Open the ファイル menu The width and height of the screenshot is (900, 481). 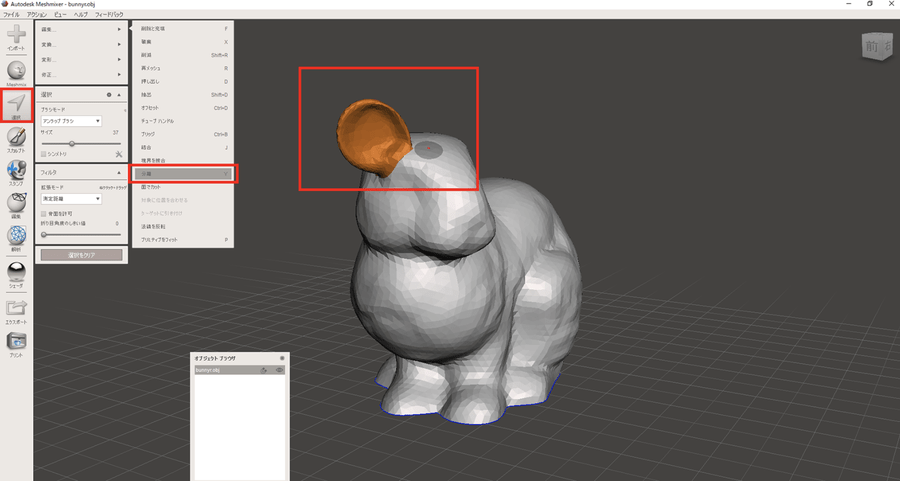click(11, 14)
